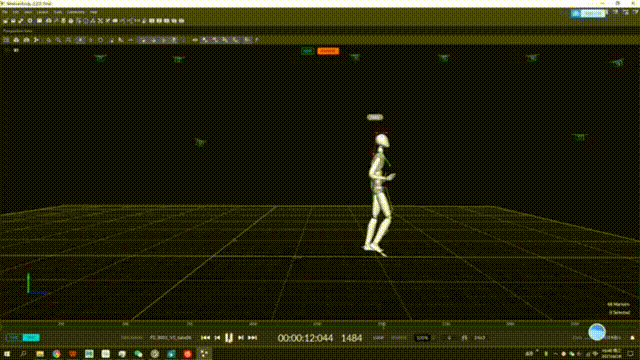This screenshot has width=640, height=360.
Task: Click the blue button at top right
Action: [x=588, y=13]
